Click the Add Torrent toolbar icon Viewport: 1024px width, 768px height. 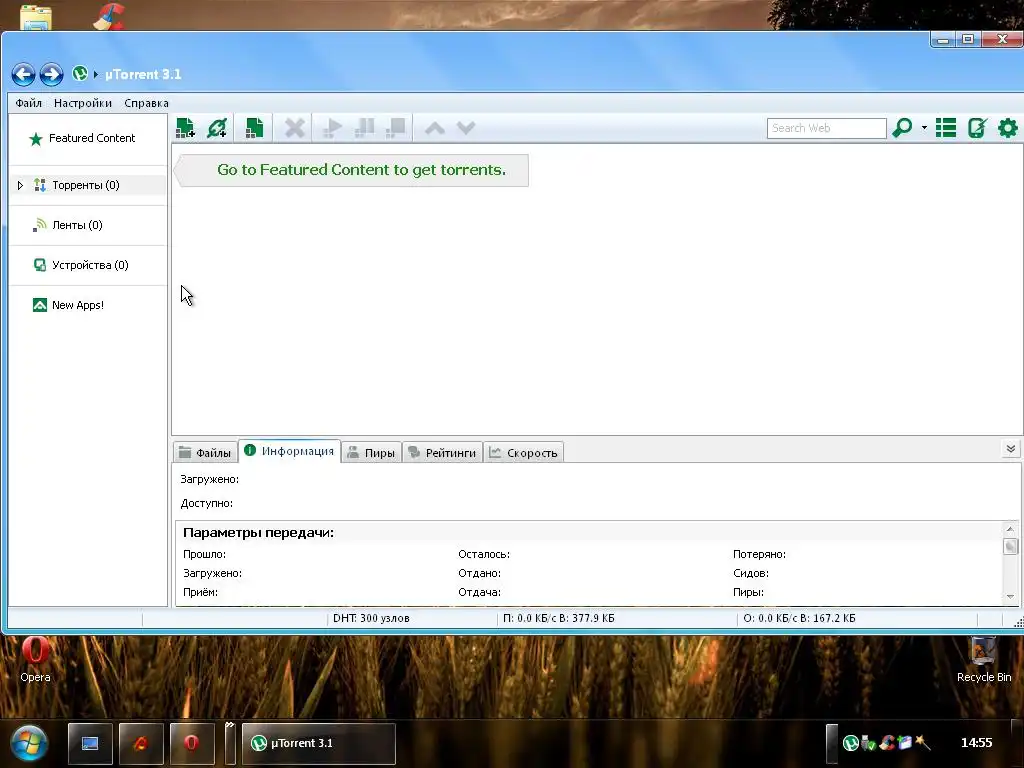tap(185, 128)
